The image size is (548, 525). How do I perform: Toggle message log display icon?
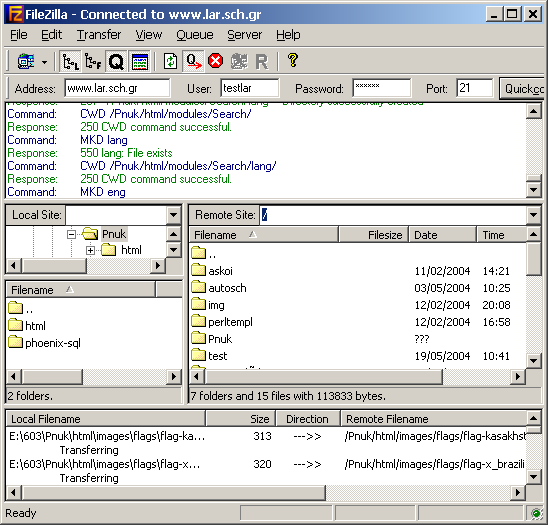(x=139, y=62)
